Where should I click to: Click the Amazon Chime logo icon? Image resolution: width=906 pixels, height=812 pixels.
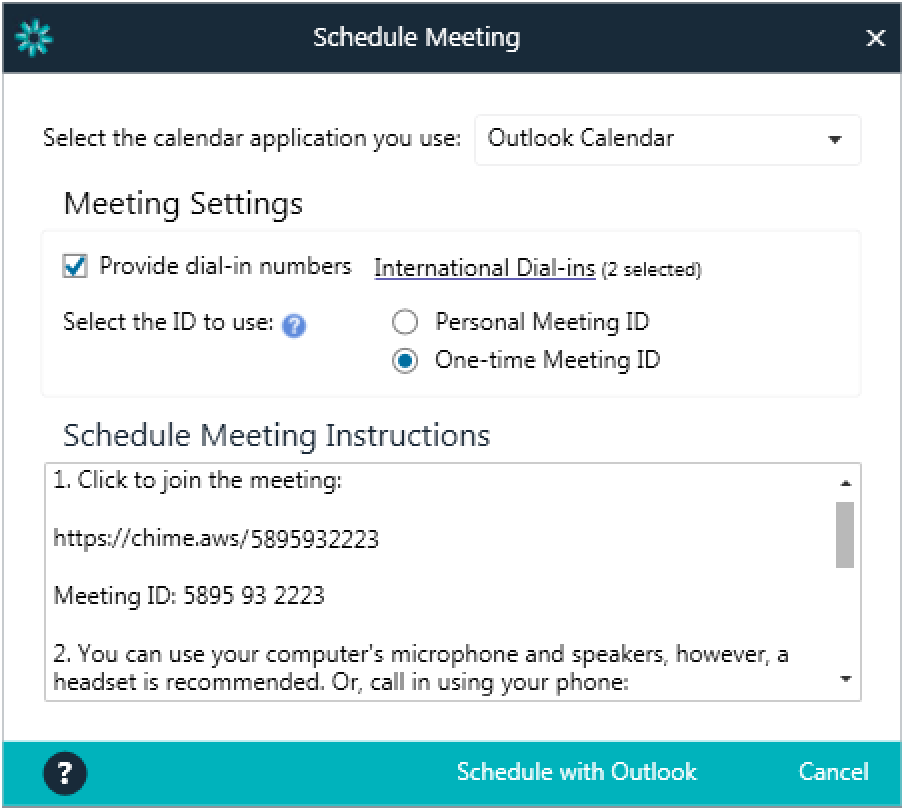pos(34,38)
